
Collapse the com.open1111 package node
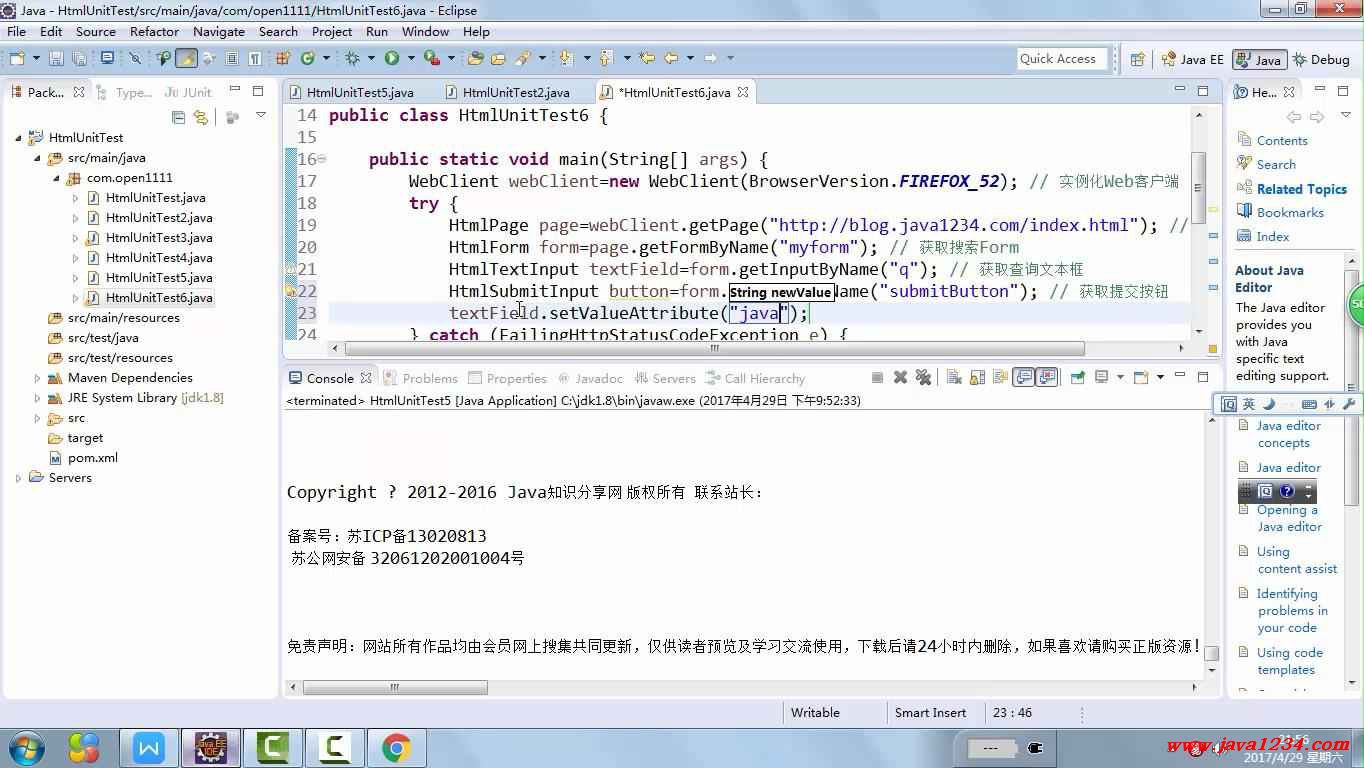point(56,178)
